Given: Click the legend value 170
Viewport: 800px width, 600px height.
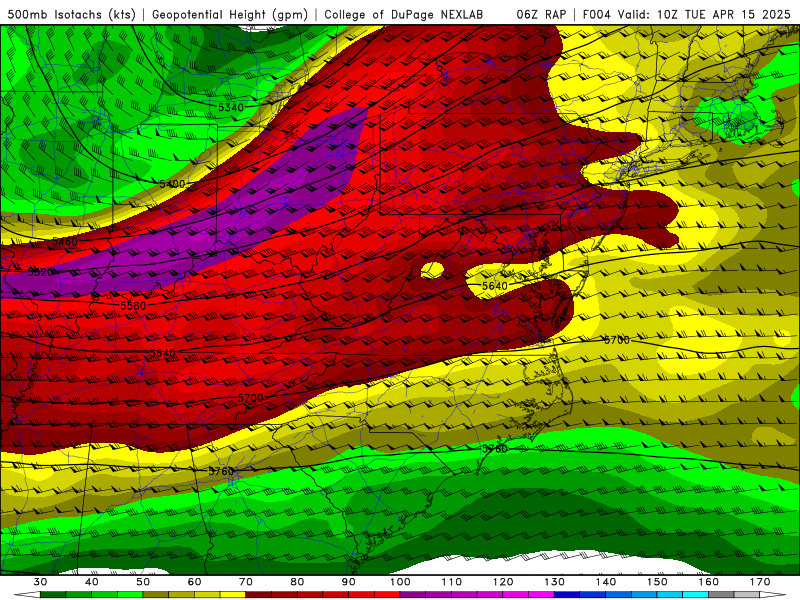Looking at the screenshot, I should coord(760,582).
